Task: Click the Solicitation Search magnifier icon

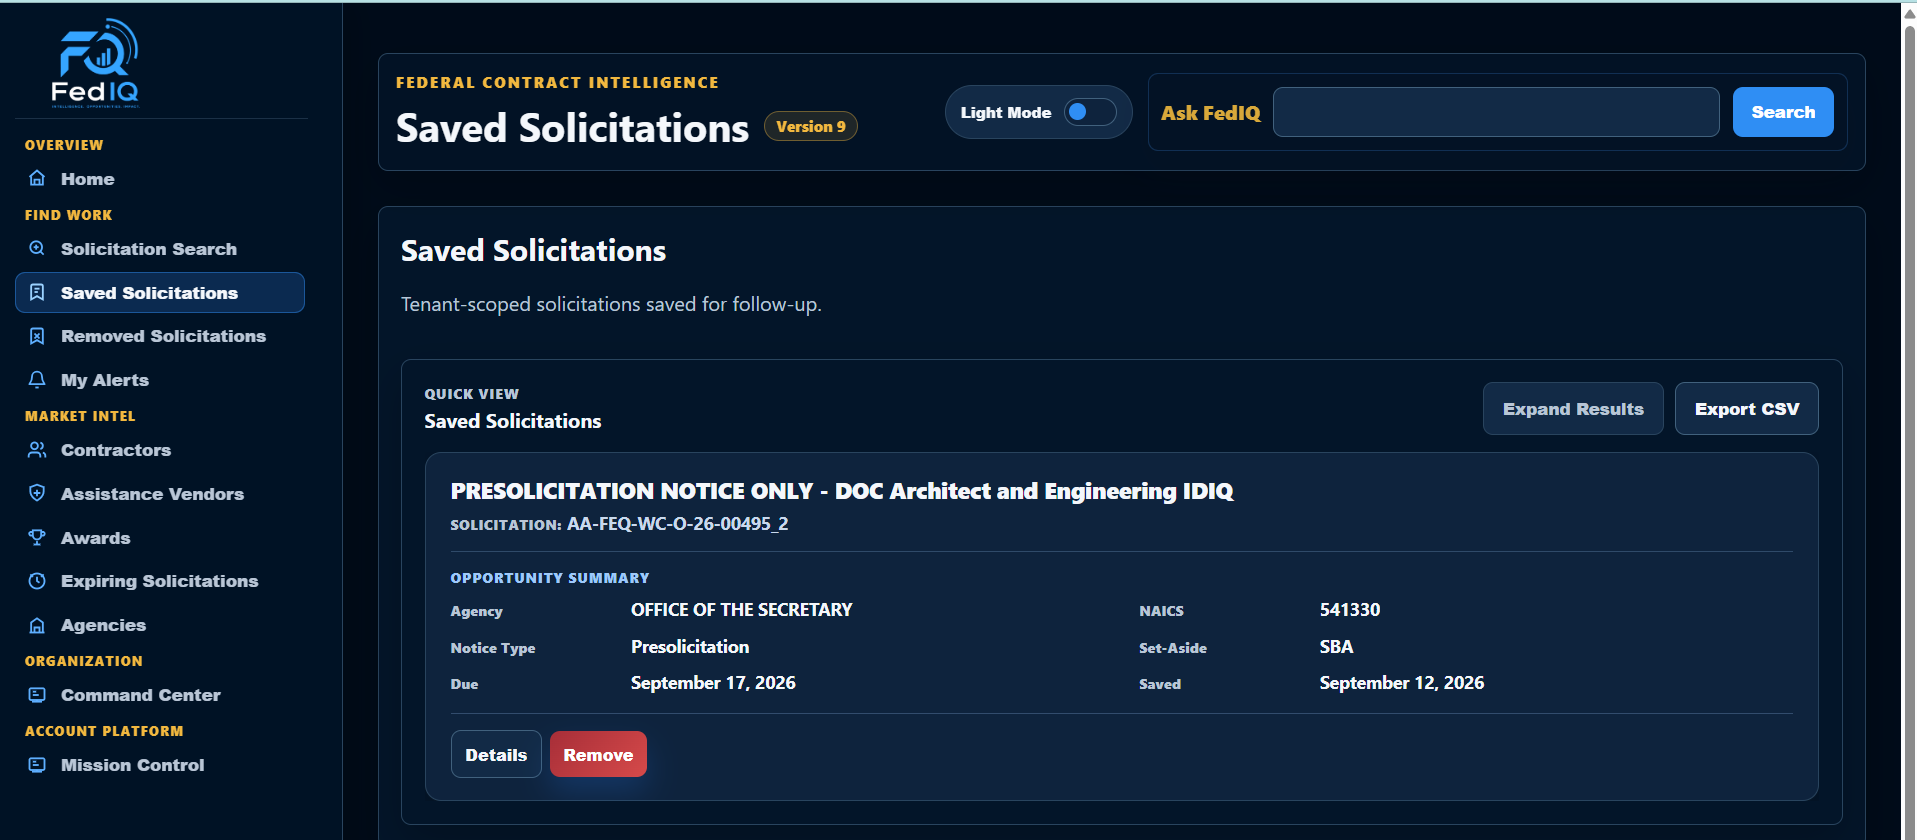Action: click(x=37, y=248)
